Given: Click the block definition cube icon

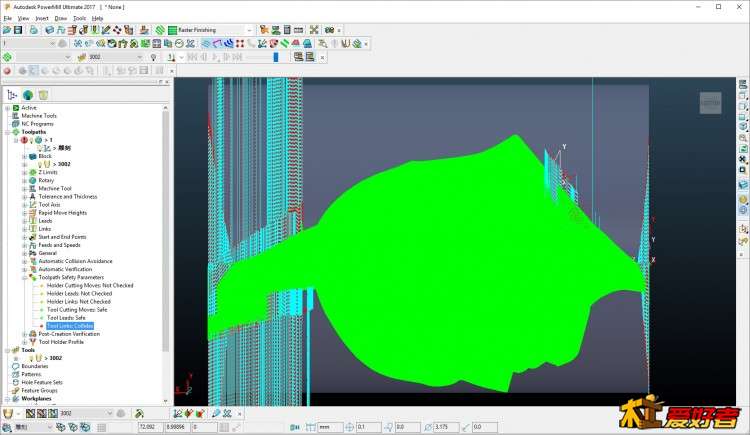Looking at the screenshot, I should (x=49, y=30).
